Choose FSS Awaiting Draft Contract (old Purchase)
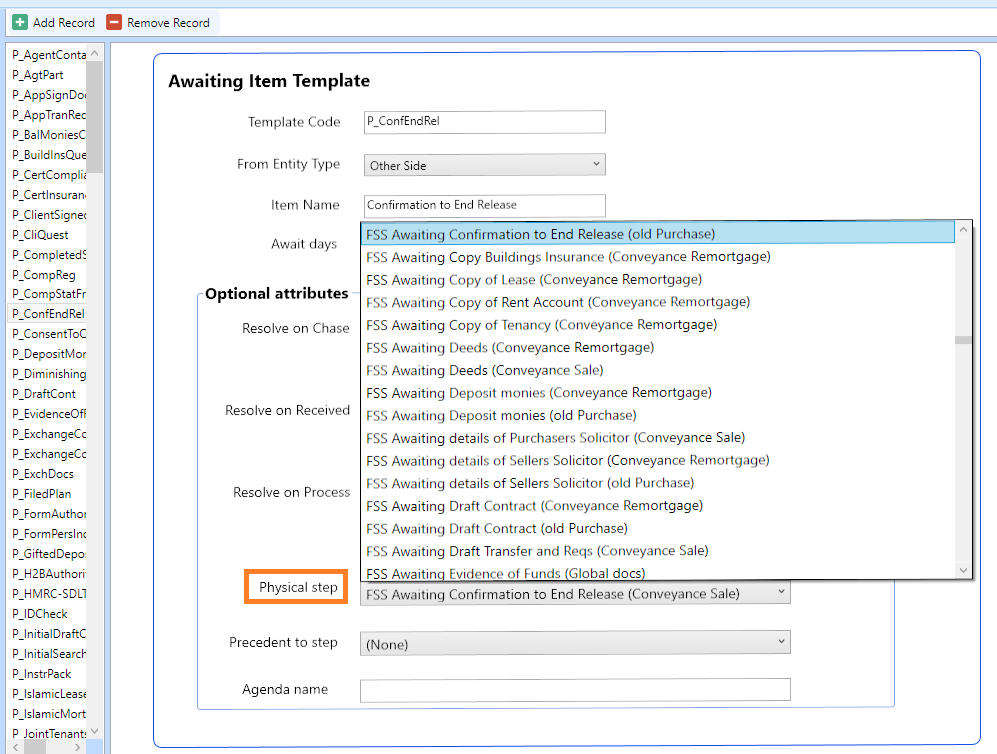The image size is (997, 754). coord(496,528)
